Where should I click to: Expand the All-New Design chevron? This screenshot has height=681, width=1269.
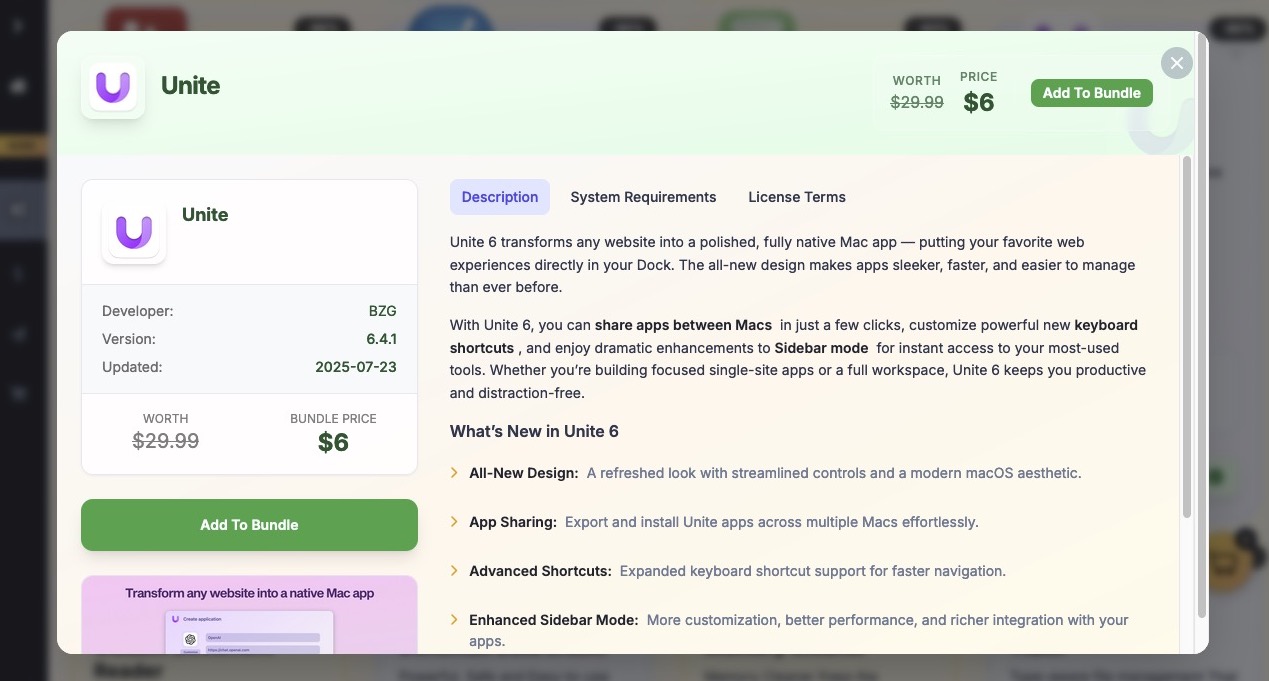(455, 471)
